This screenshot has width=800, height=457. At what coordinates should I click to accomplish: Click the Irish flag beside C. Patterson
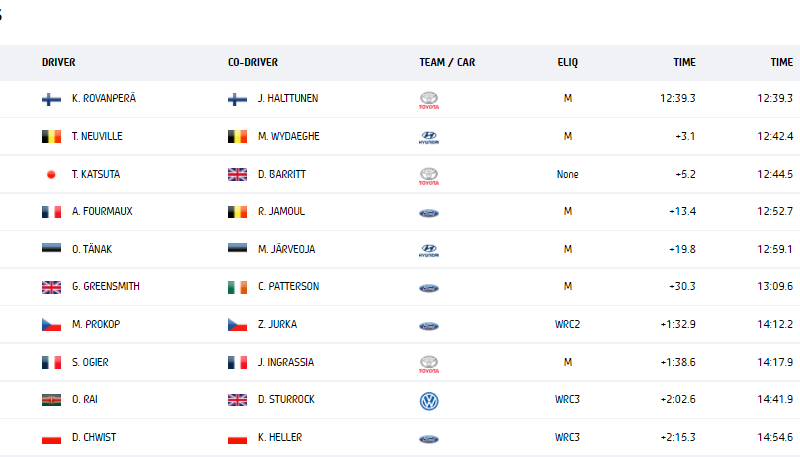(x=237, y=287)
